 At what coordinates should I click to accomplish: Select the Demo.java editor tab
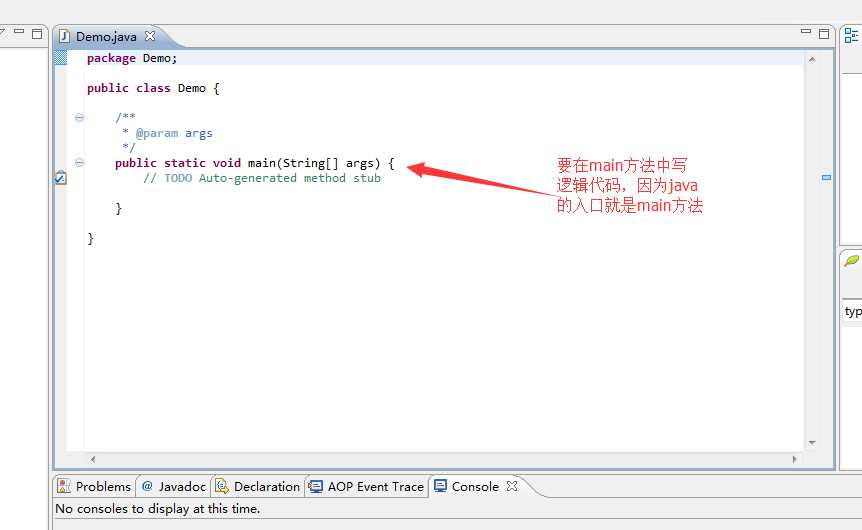[106, 37]
